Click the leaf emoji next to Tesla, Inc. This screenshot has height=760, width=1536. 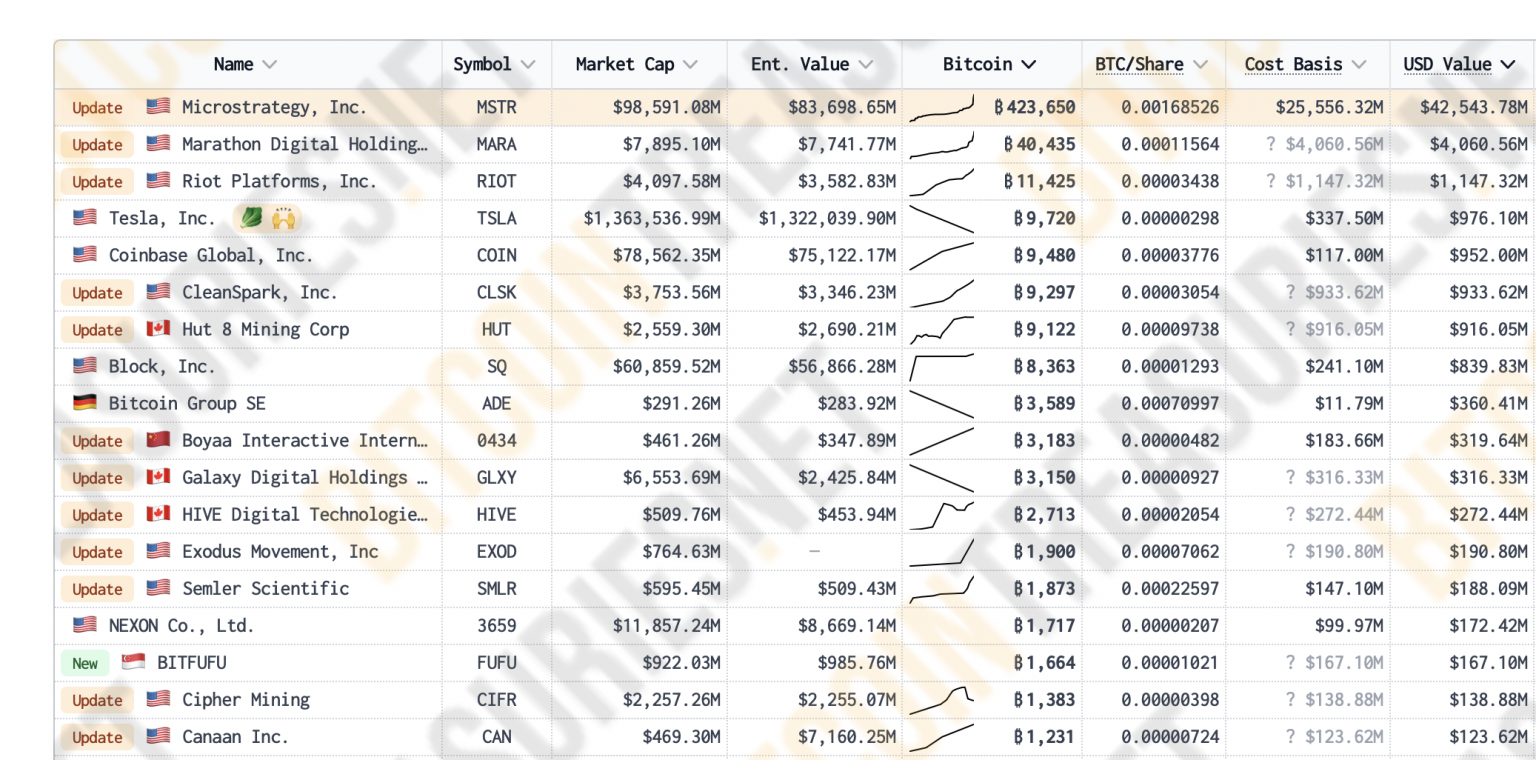click(251, 217)
